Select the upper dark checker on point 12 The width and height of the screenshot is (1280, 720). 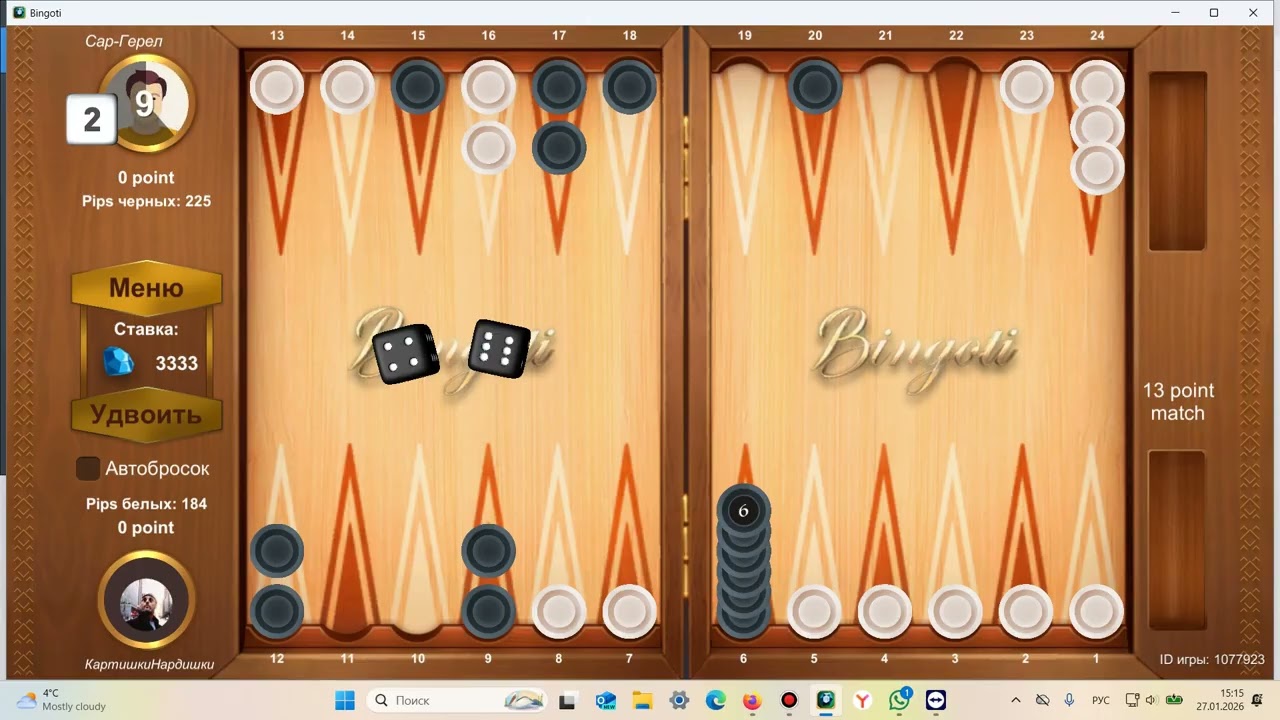pos(277,551)
